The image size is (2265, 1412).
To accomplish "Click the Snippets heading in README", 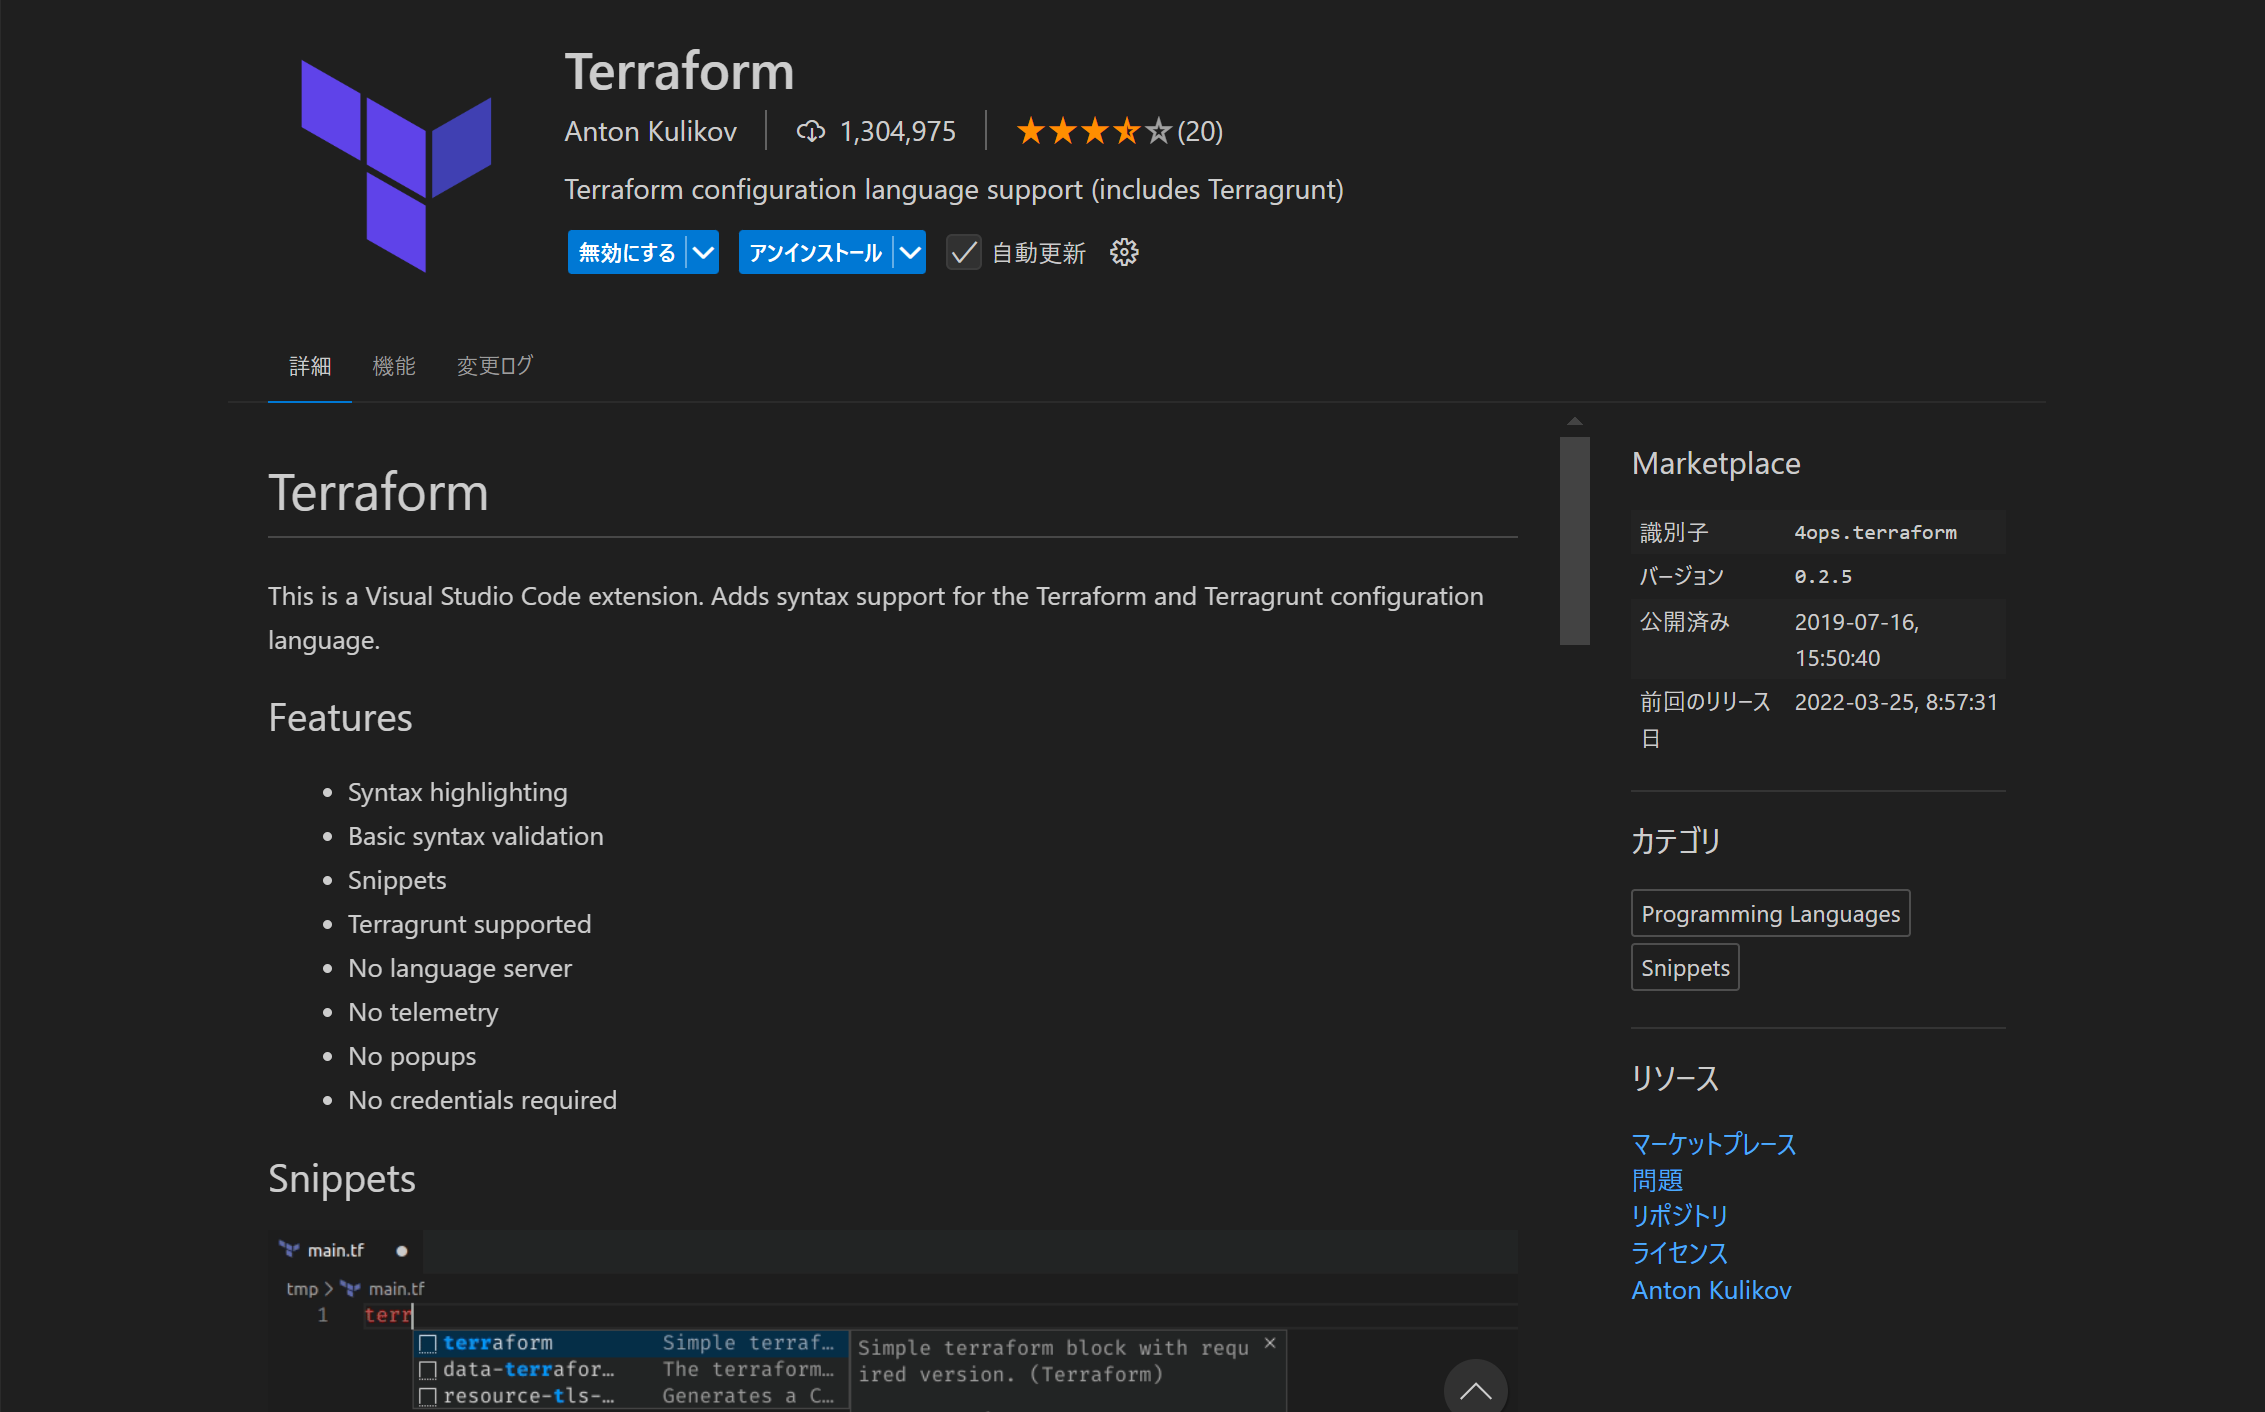I will coord(342,1179).
